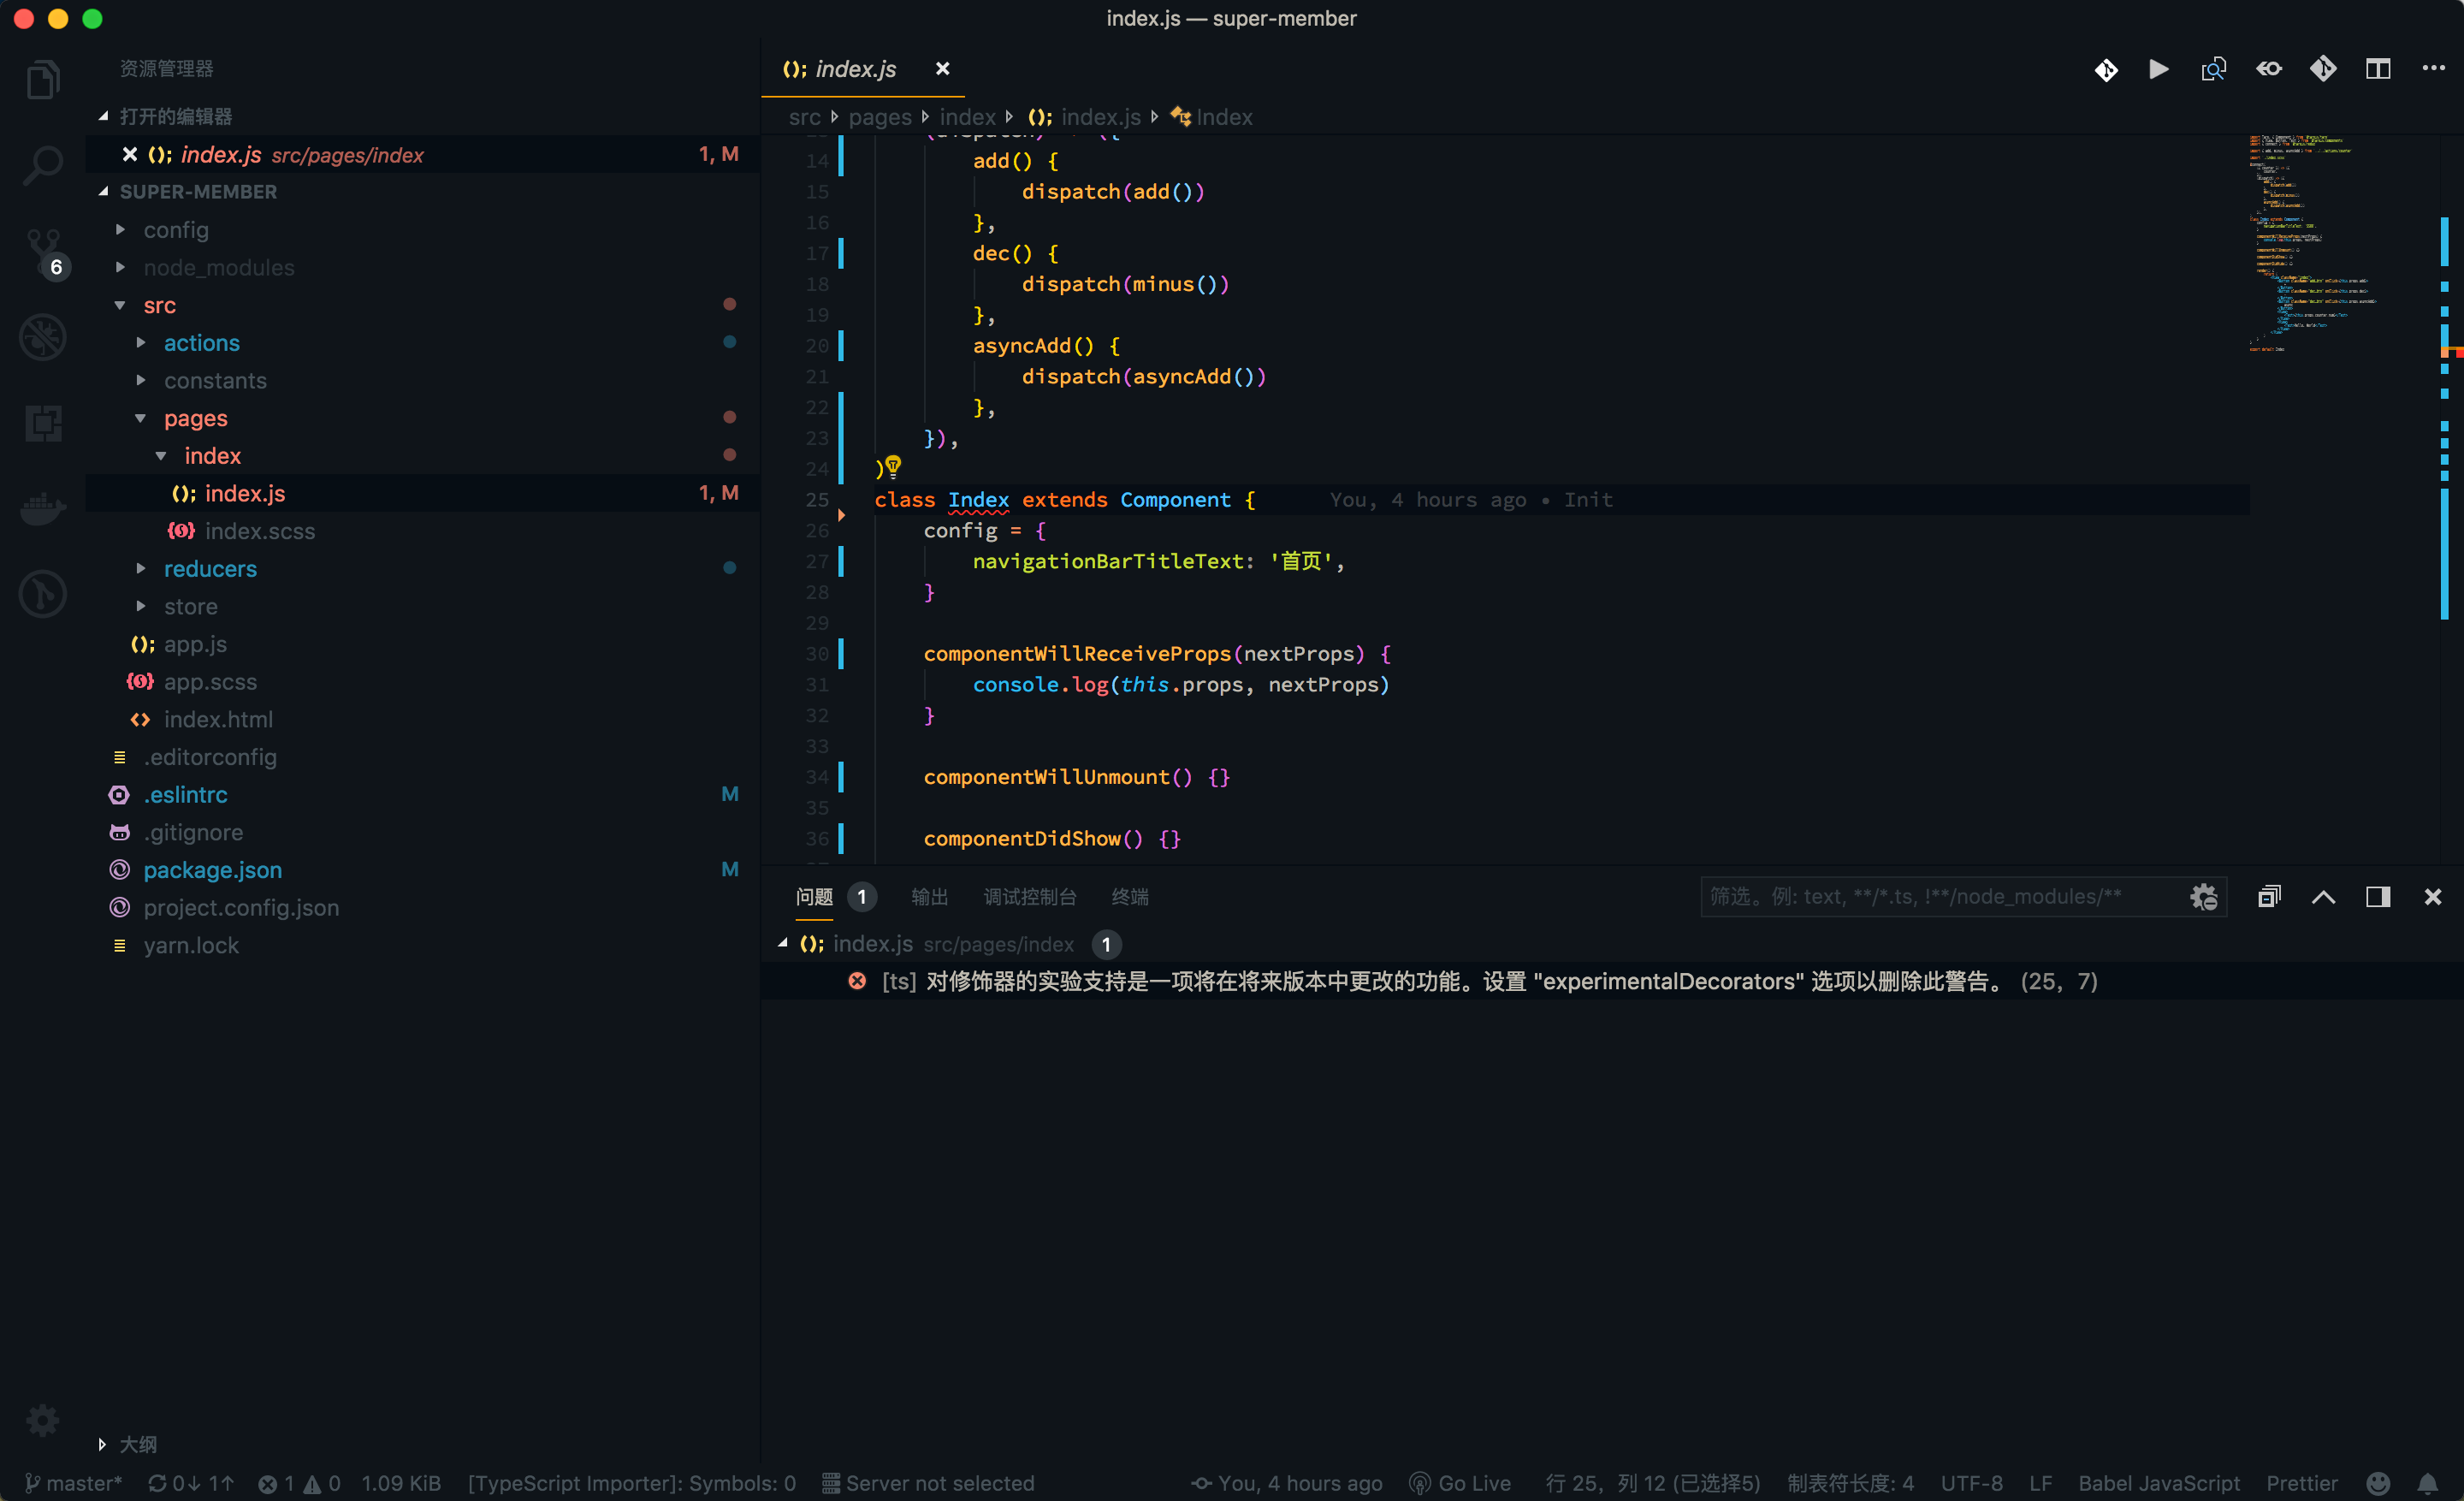Open Markdown preview search icon in editor toolbar
This screenshot has height=1501, width=2464.
coord(2214,69)
